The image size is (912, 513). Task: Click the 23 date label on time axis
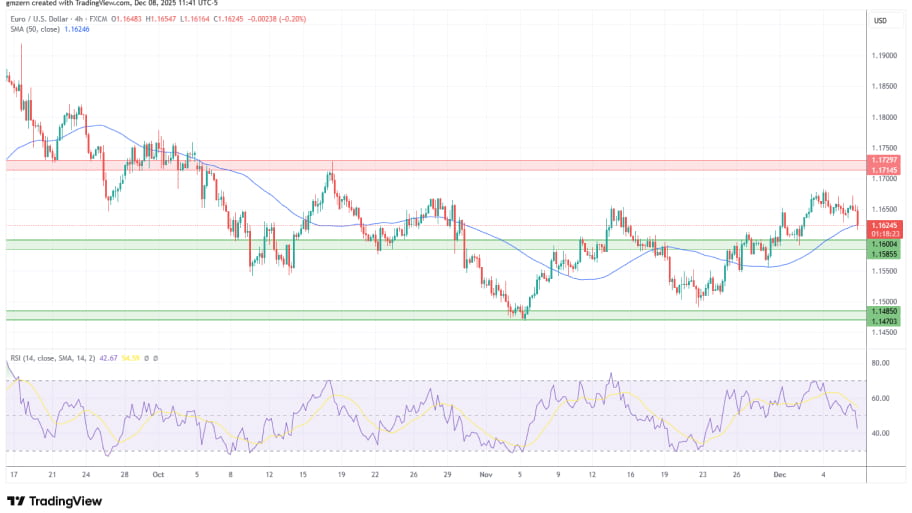703,475
